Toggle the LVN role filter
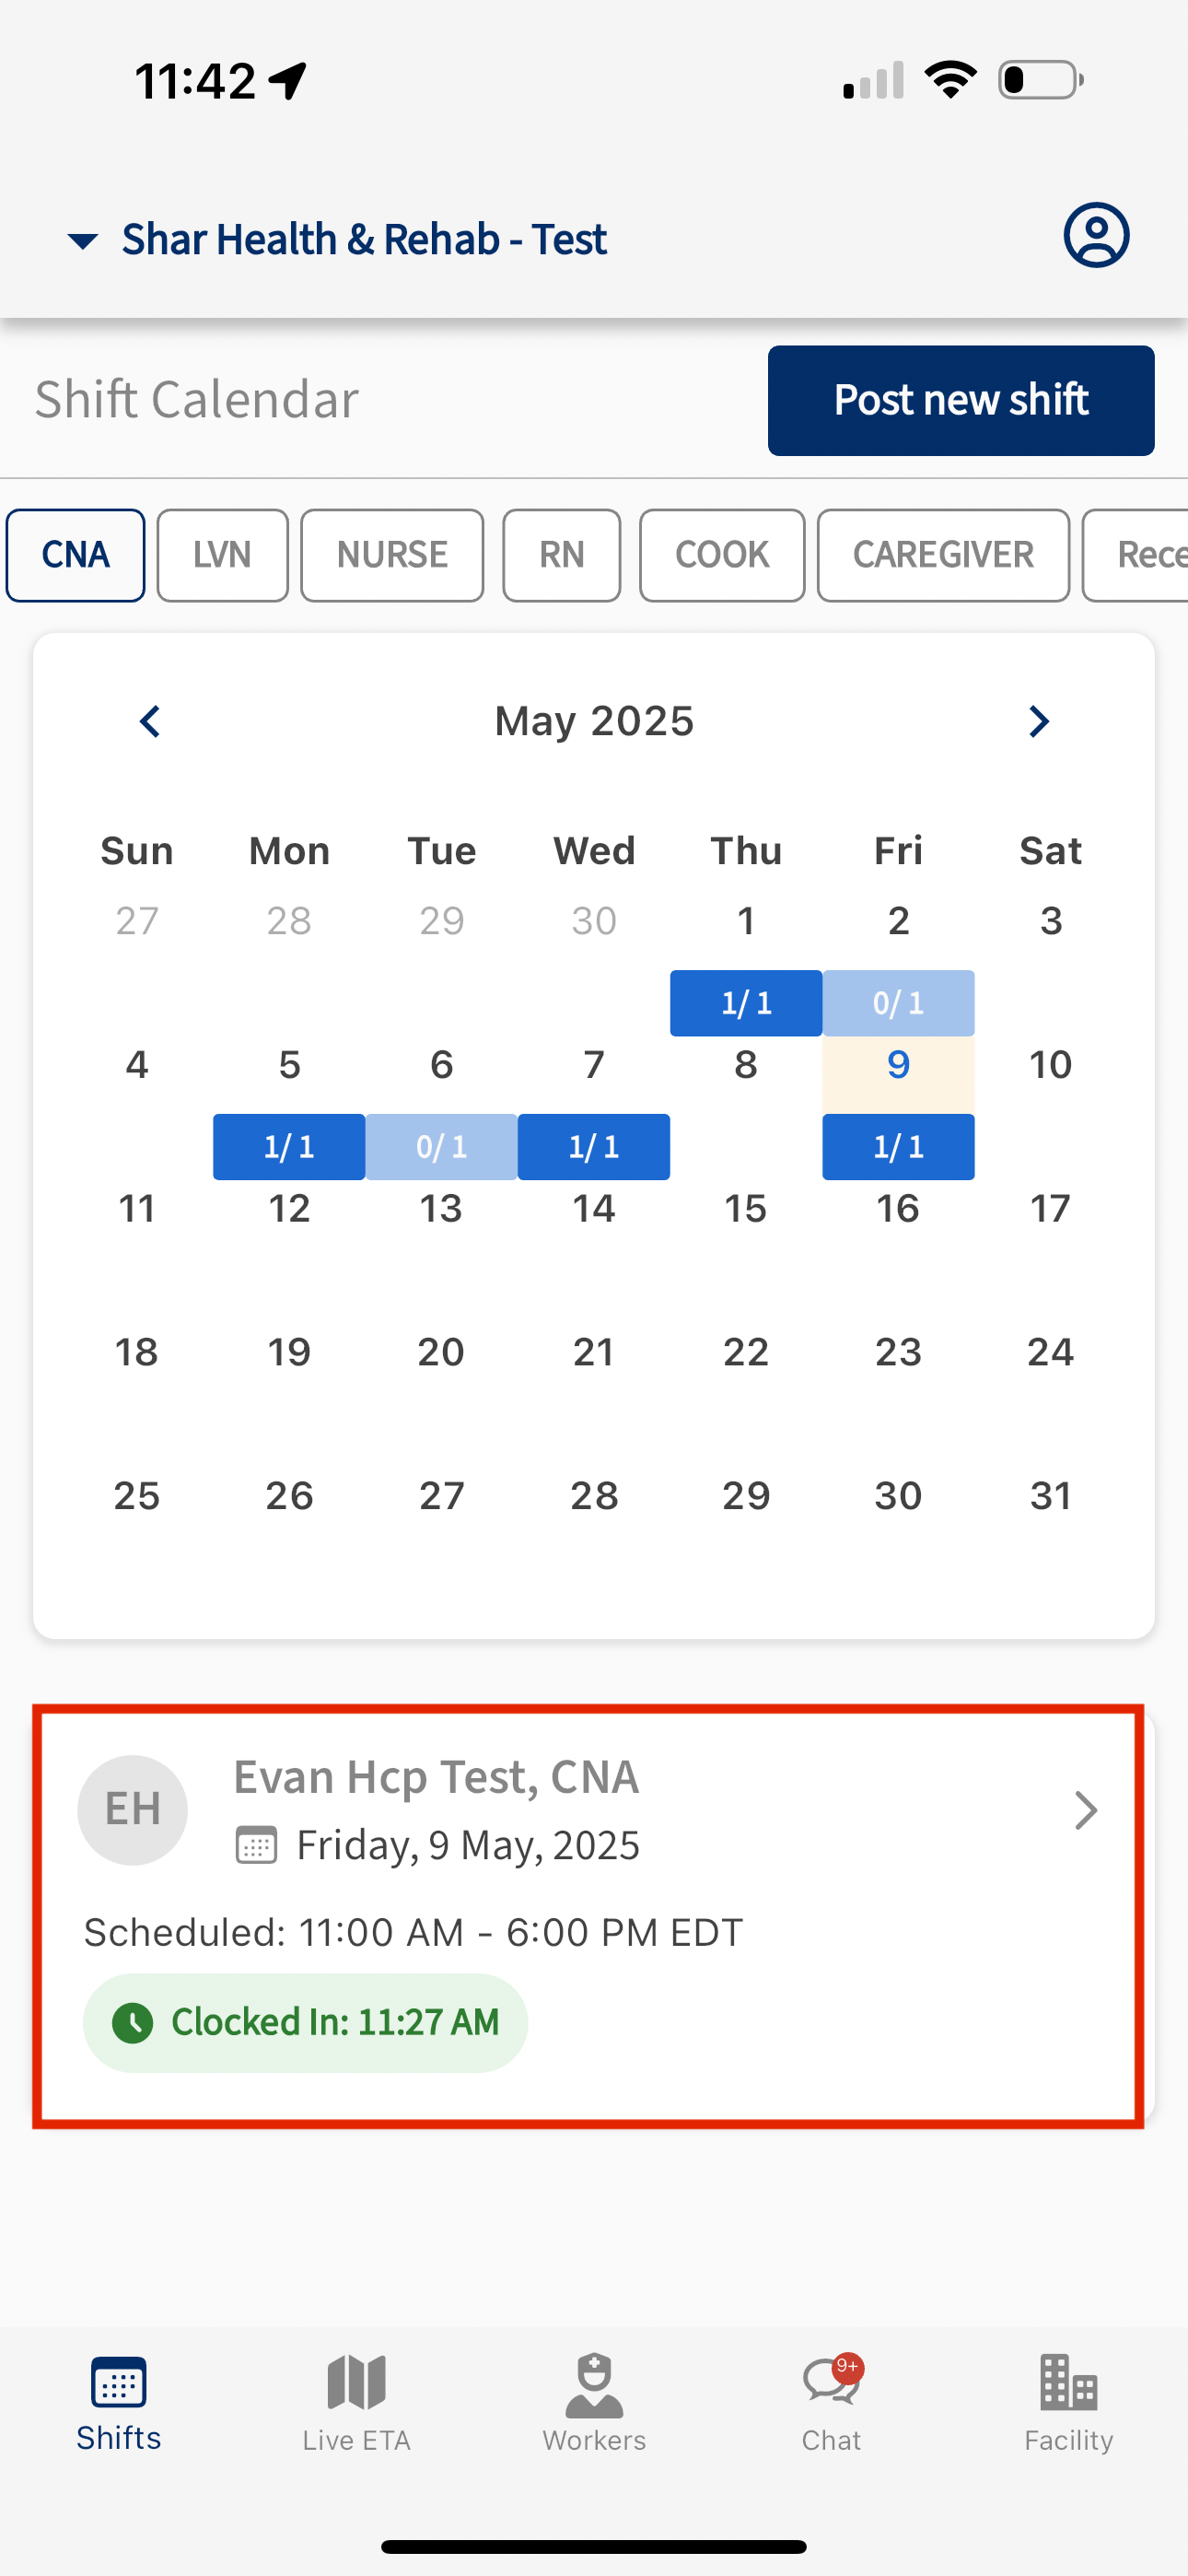The image size is (1188, 2576). pyautogui.click(x=222, y=555)
